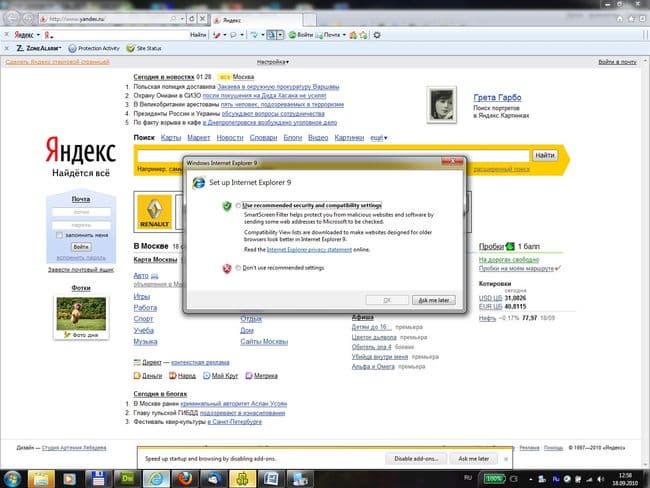650x488 pixels.
Task: Select the Яндекс browser tab
Action: 257,19
